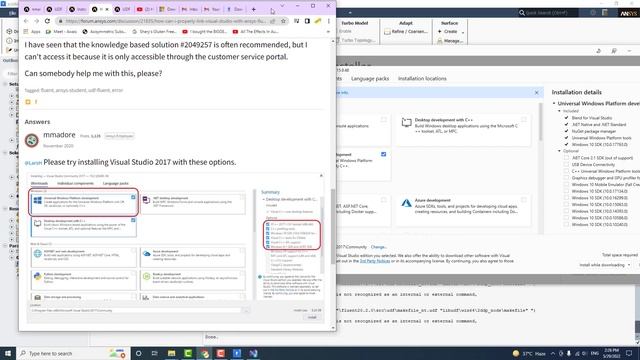The width and height of the screenshot is (640, 360).
Task: Collapse the Included components list
Action: click(x=560, y=111)
